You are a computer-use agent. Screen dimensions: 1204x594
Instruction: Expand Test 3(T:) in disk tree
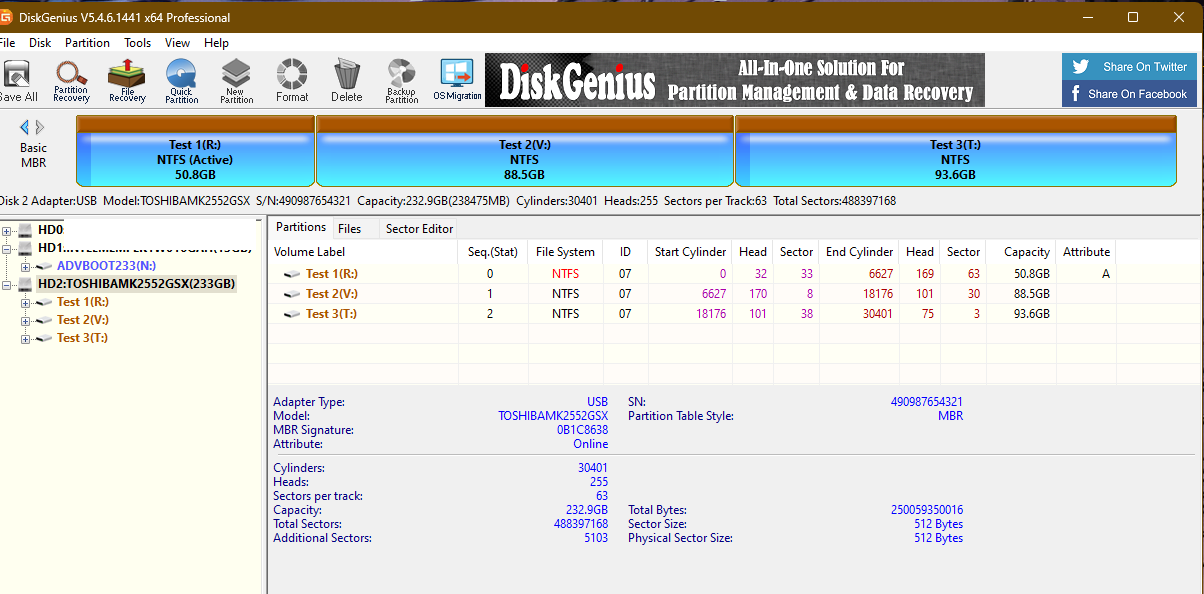point(25,338)
